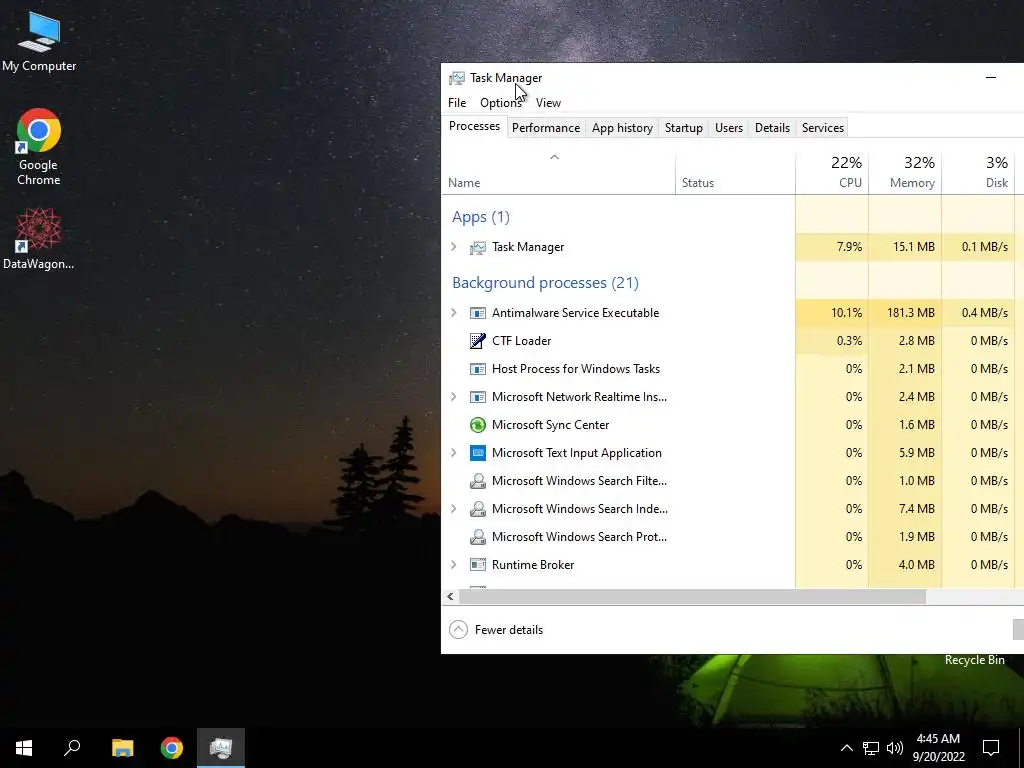Click the Task Manager taskbar button
Viewport: 1024px width, 768px height.
coord(221,748)
